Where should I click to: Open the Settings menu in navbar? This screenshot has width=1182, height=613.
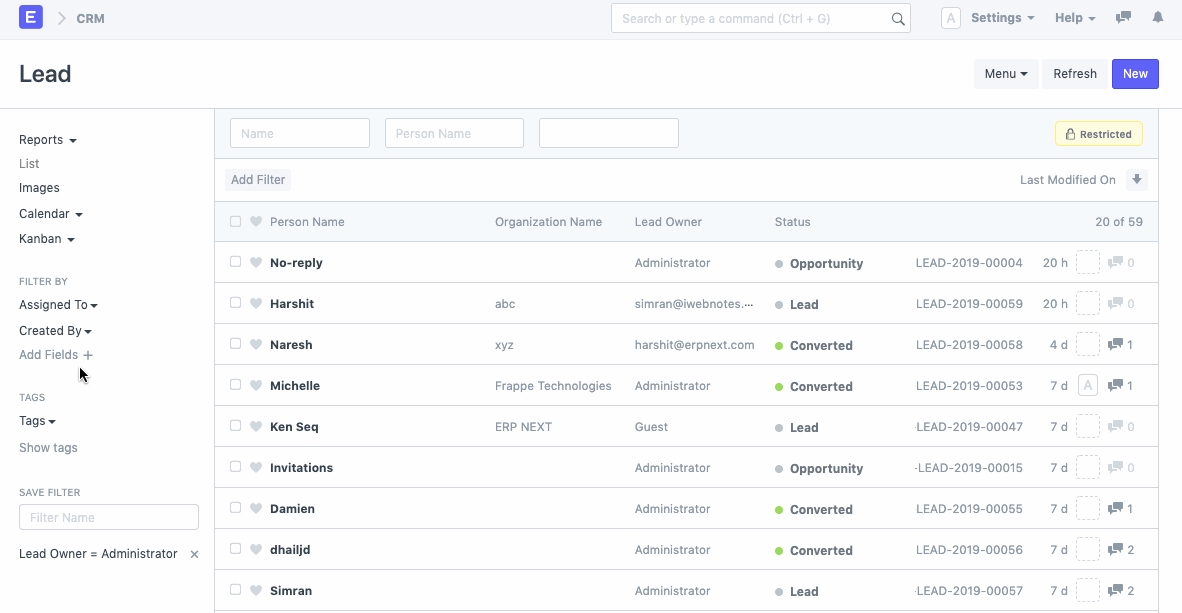coord(1001,18)
